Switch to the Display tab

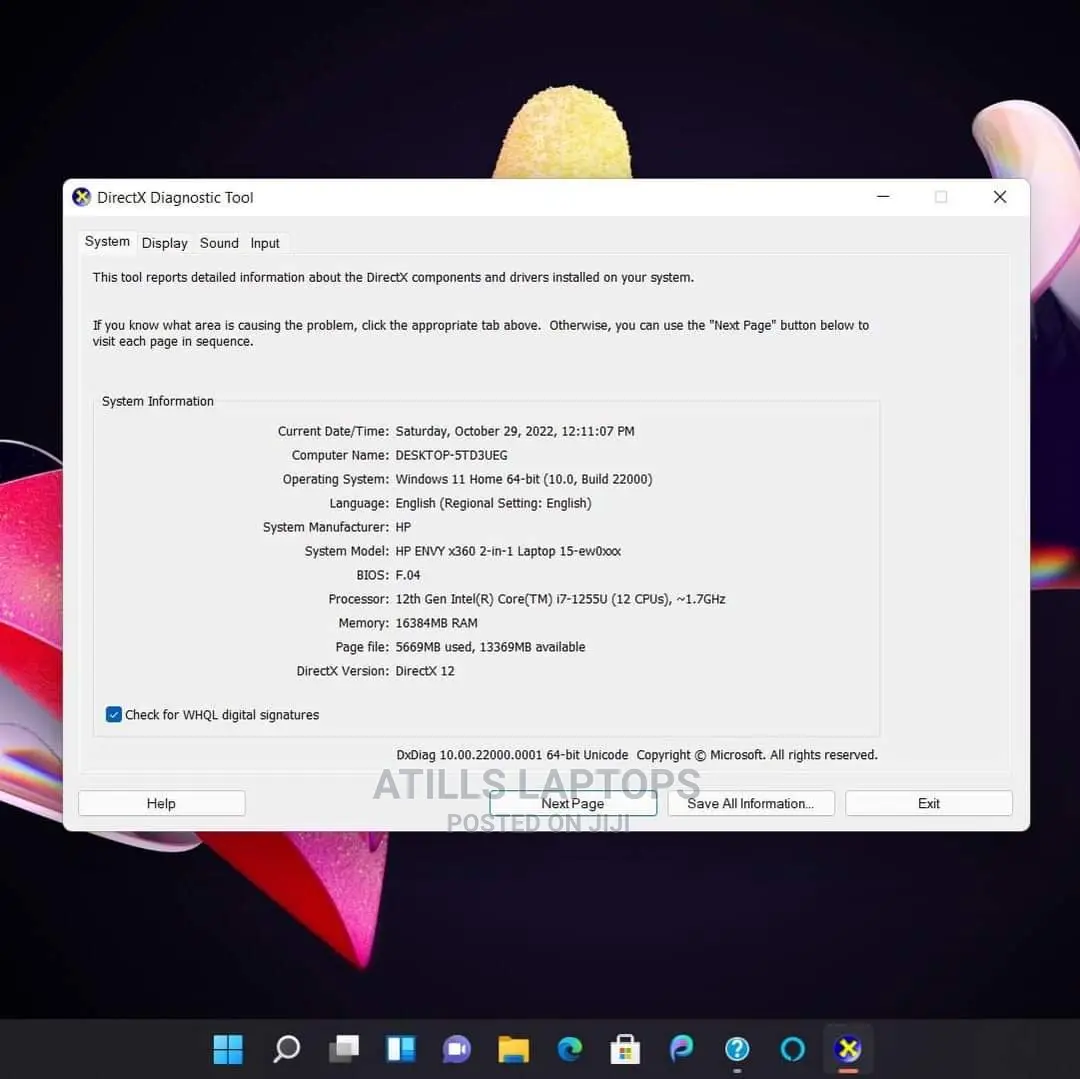point(165,243)
